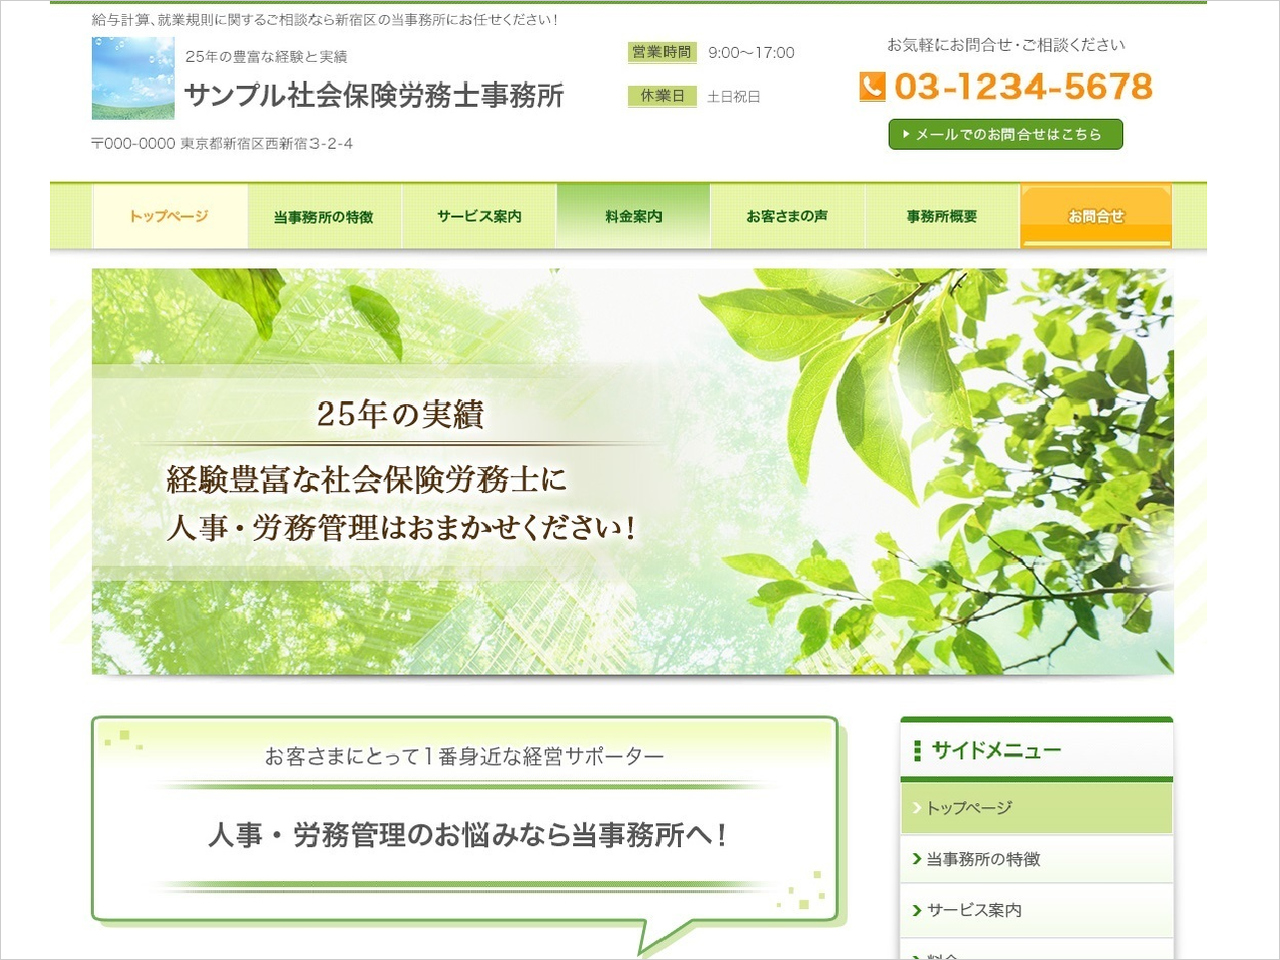Open the 料金案内 navigation tab
The height and width of the screenshot is (960, 1280).
click(x=633, y=216)
